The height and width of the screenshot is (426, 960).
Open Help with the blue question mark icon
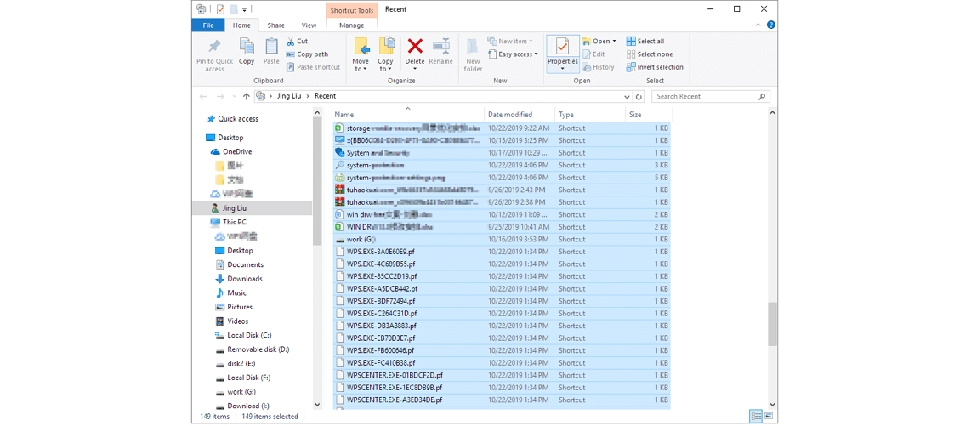click(771, 25)
